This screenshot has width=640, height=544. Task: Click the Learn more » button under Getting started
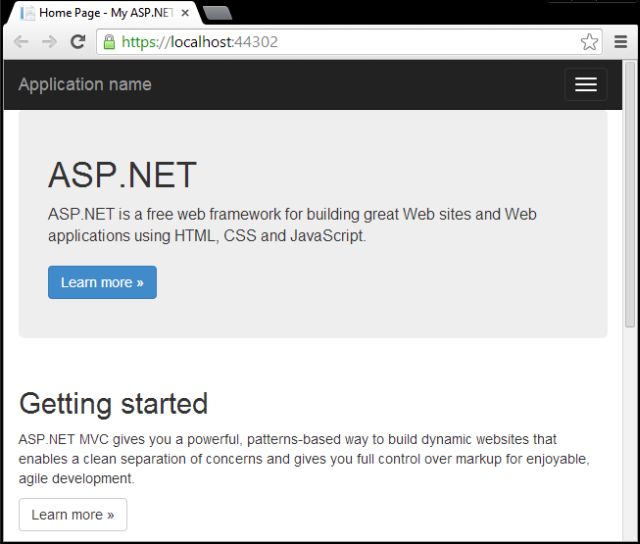click(x=73, y=515)
